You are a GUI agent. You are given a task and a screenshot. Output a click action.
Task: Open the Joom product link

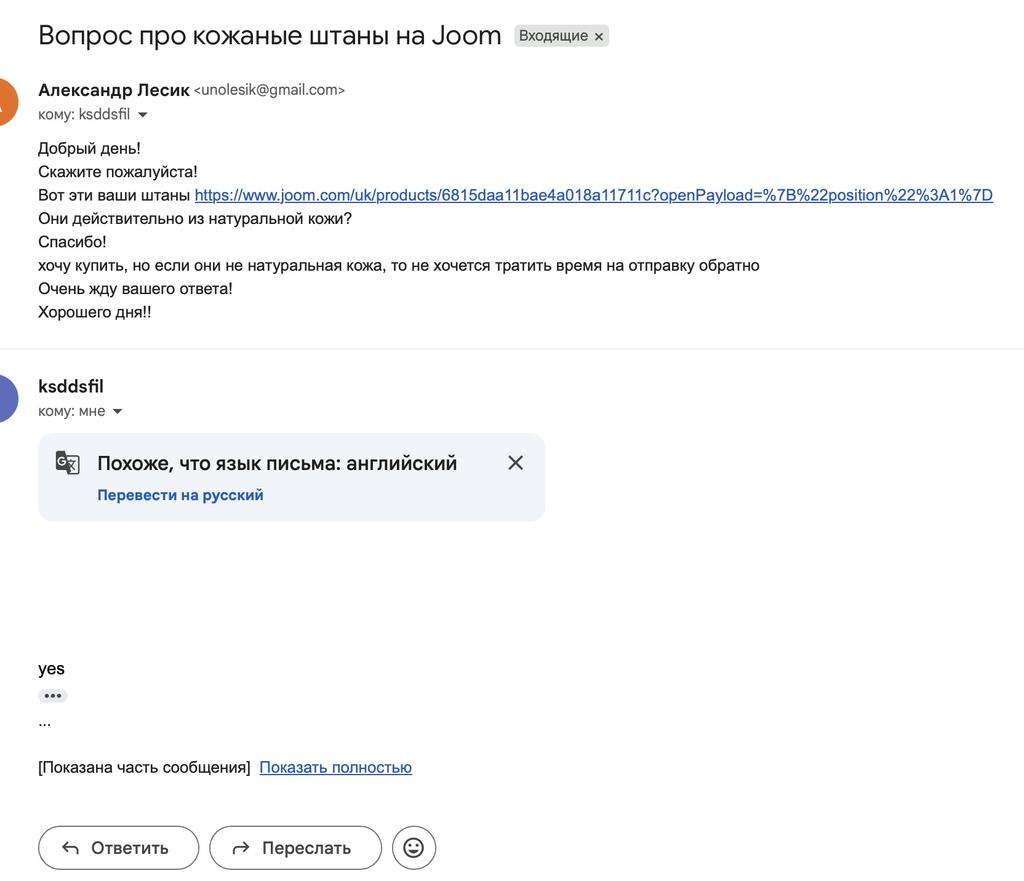593,195
